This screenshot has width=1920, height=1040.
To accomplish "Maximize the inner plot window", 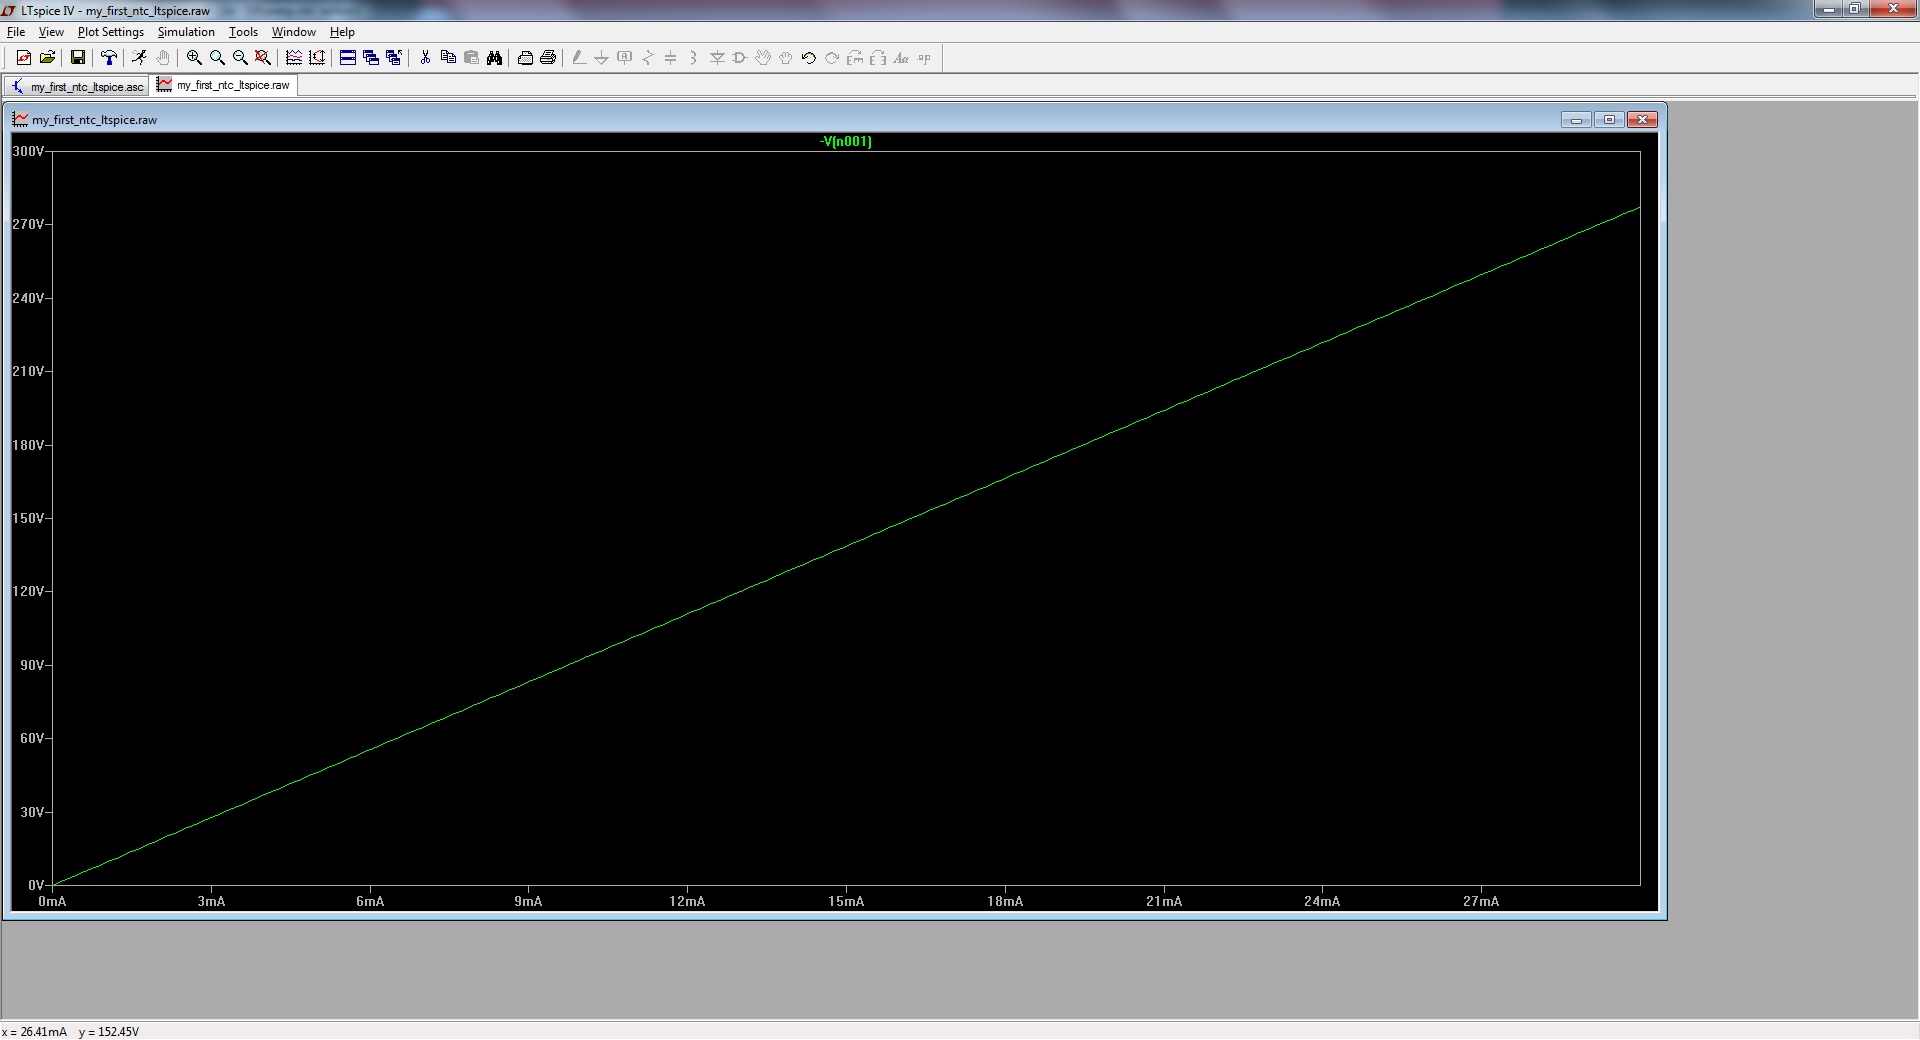I will pyautogui.click(x=1609, y=120).
